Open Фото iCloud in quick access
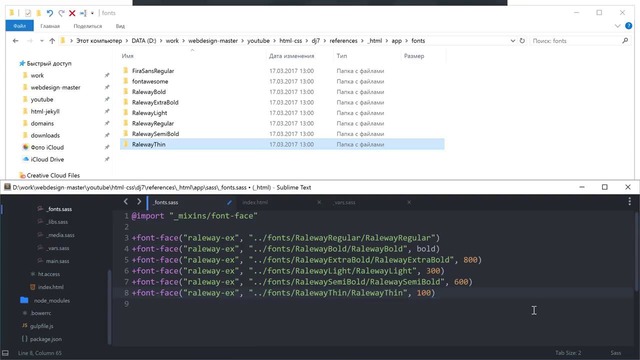The height and width of the screenshot is (360, 640). point(47,147)
